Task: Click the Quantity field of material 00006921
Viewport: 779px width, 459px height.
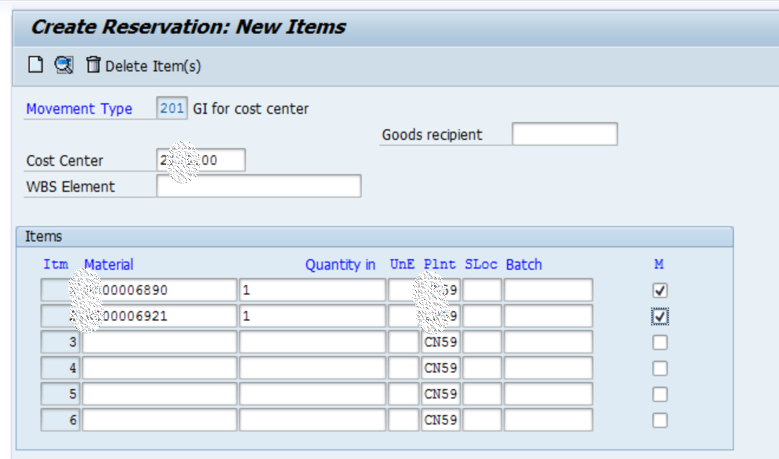Action: coord(312,316)
